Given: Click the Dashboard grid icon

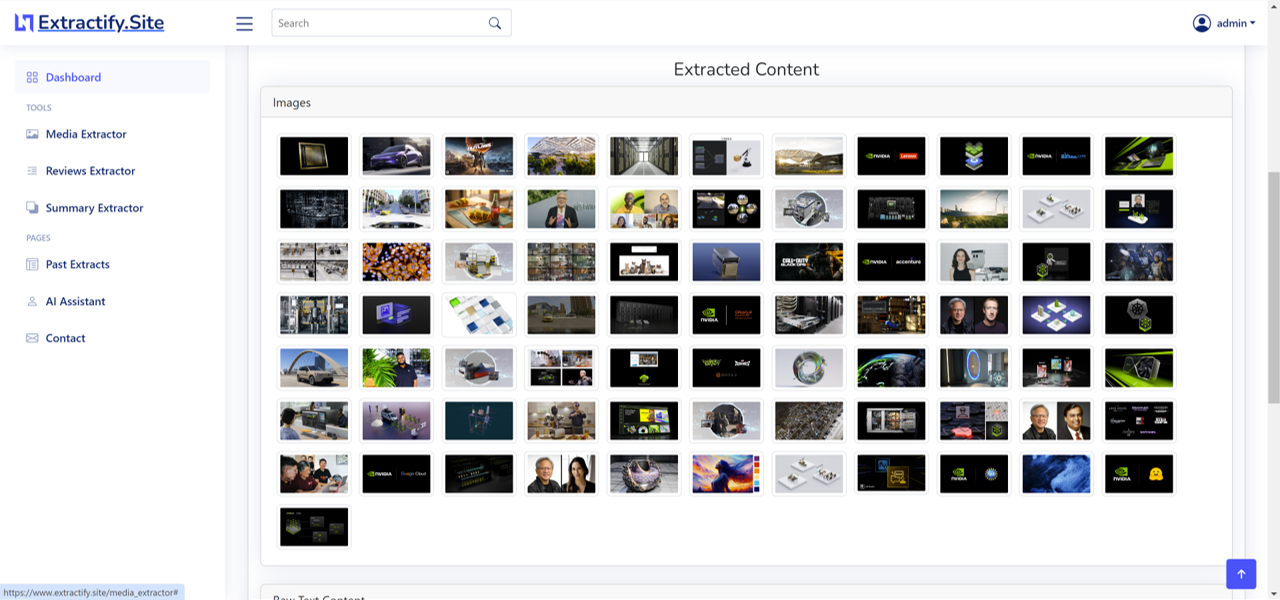Looking at the screenshot, I should click(30, 77).
